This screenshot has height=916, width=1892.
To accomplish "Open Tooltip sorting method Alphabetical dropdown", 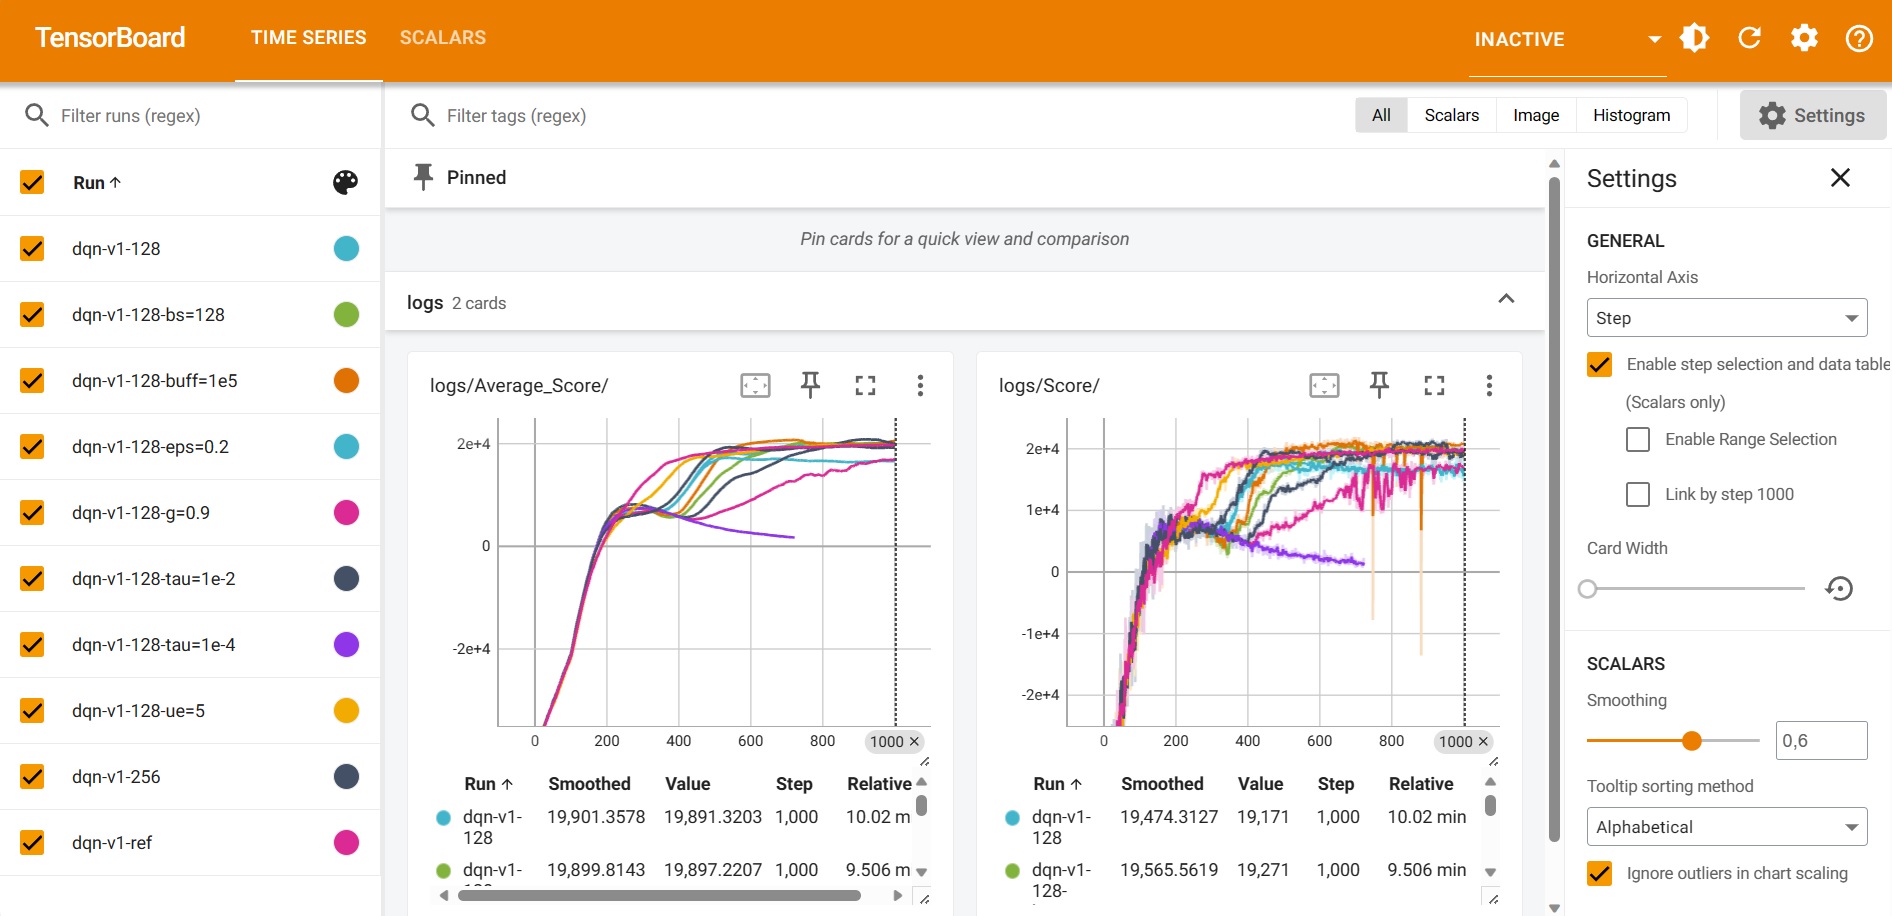I will pyautogui.click(x=1727, y=827).
